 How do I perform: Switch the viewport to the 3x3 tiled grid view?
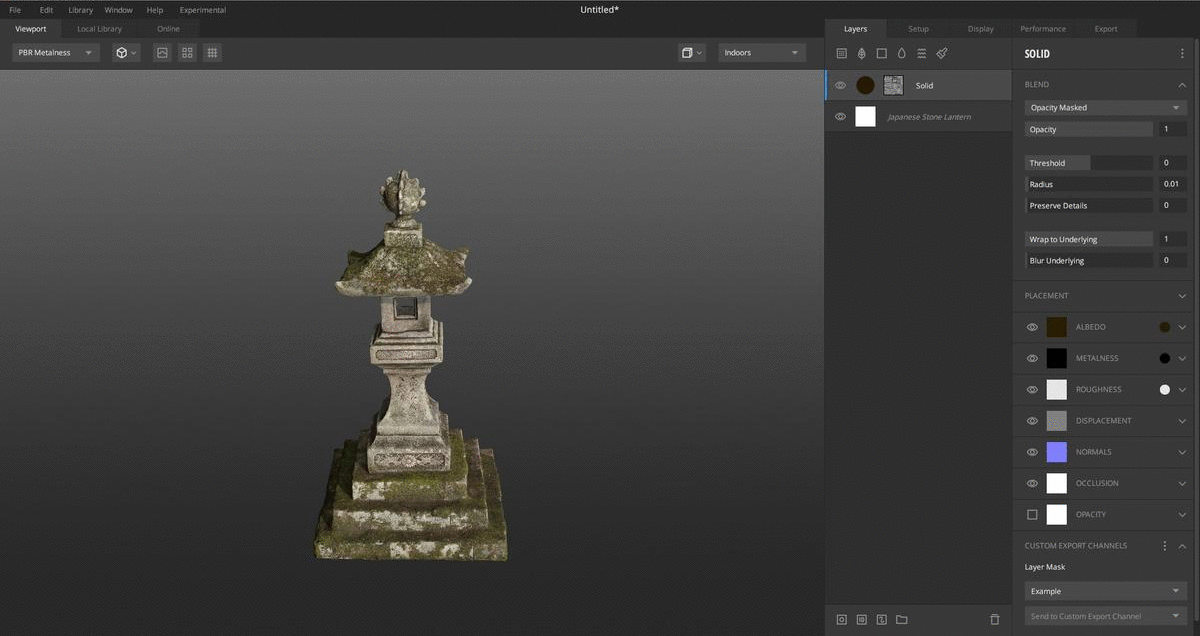click(x=212, y=53)
